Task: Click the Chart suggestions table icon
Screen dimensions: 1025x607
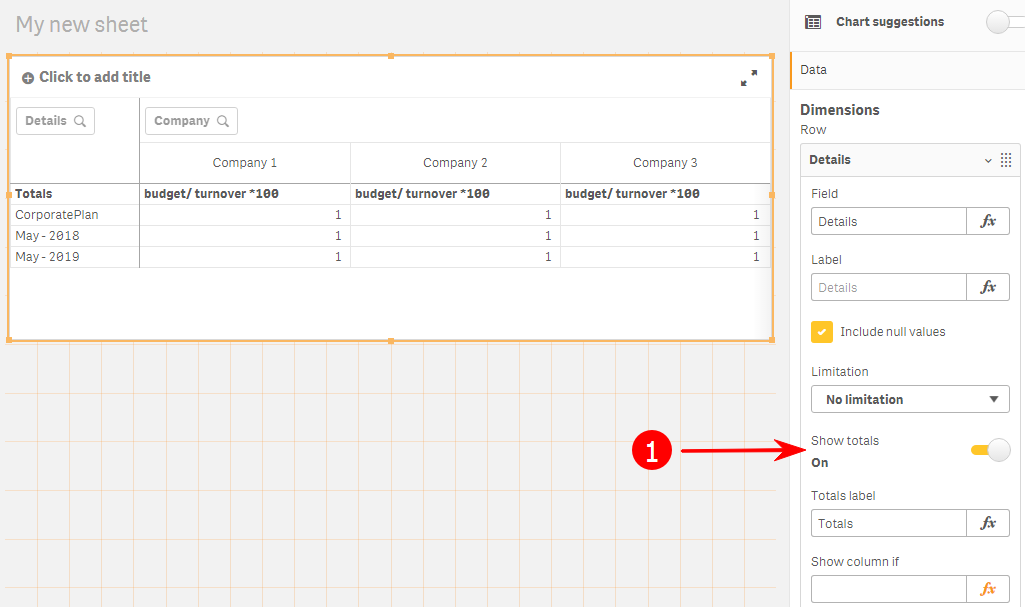Action: click(x=813, y=22)
